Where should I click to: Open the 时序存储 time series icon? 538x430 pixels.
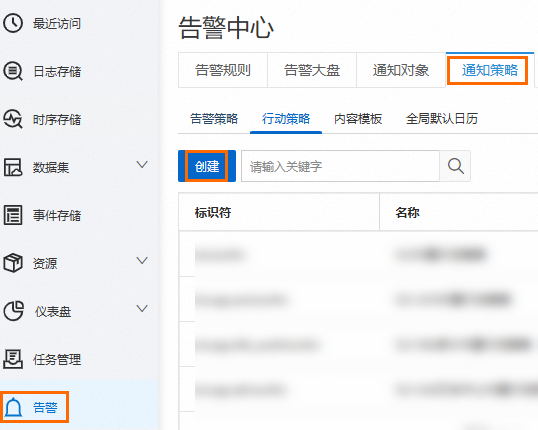pyautogui.click(x=13, y=119)
